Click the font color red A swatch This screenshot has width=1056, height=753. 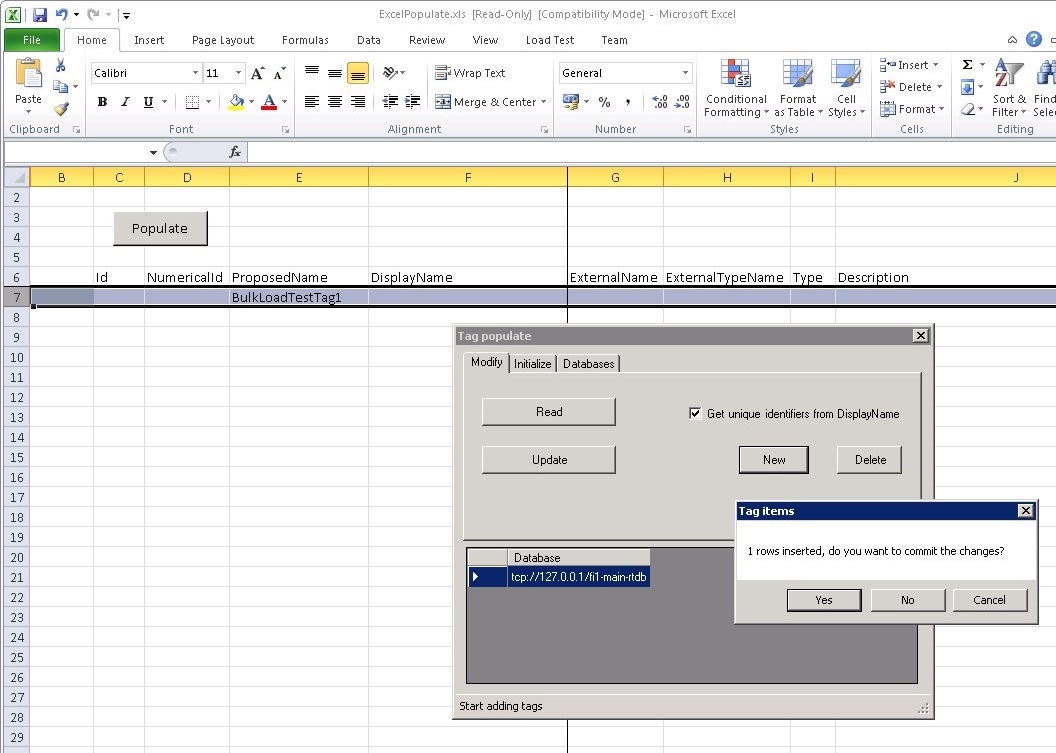268,102
